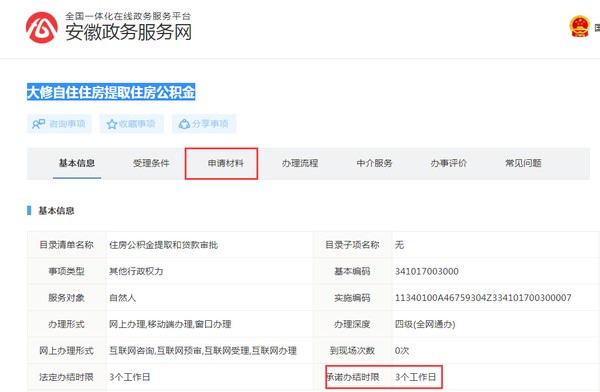Click the Anhui government service red logo
600x392 pixels.
(x=42, y=28)
